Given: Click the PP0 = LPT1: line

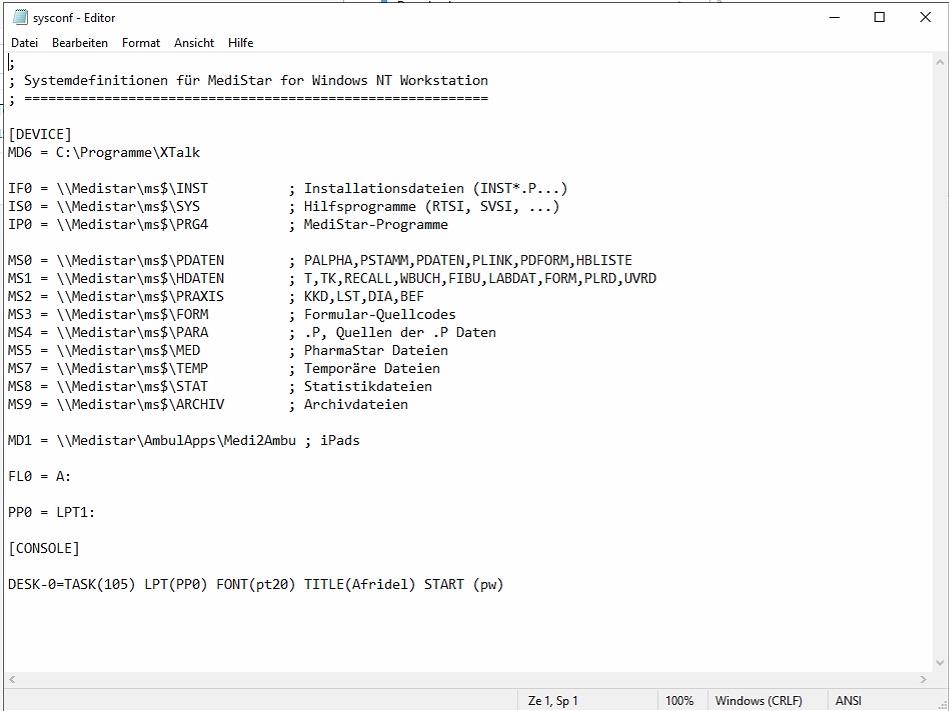Looking at the screenshot, I should click(x=51, y=513).
